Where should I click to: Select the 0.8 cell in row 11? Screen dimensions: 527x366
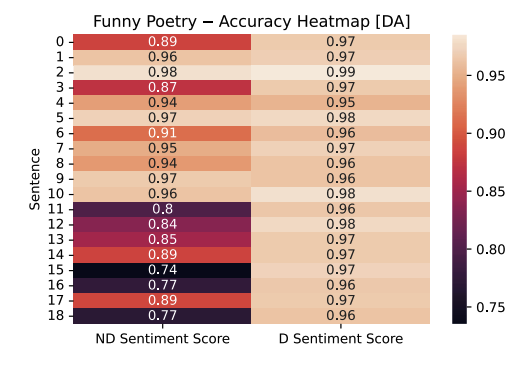(162, 209)
